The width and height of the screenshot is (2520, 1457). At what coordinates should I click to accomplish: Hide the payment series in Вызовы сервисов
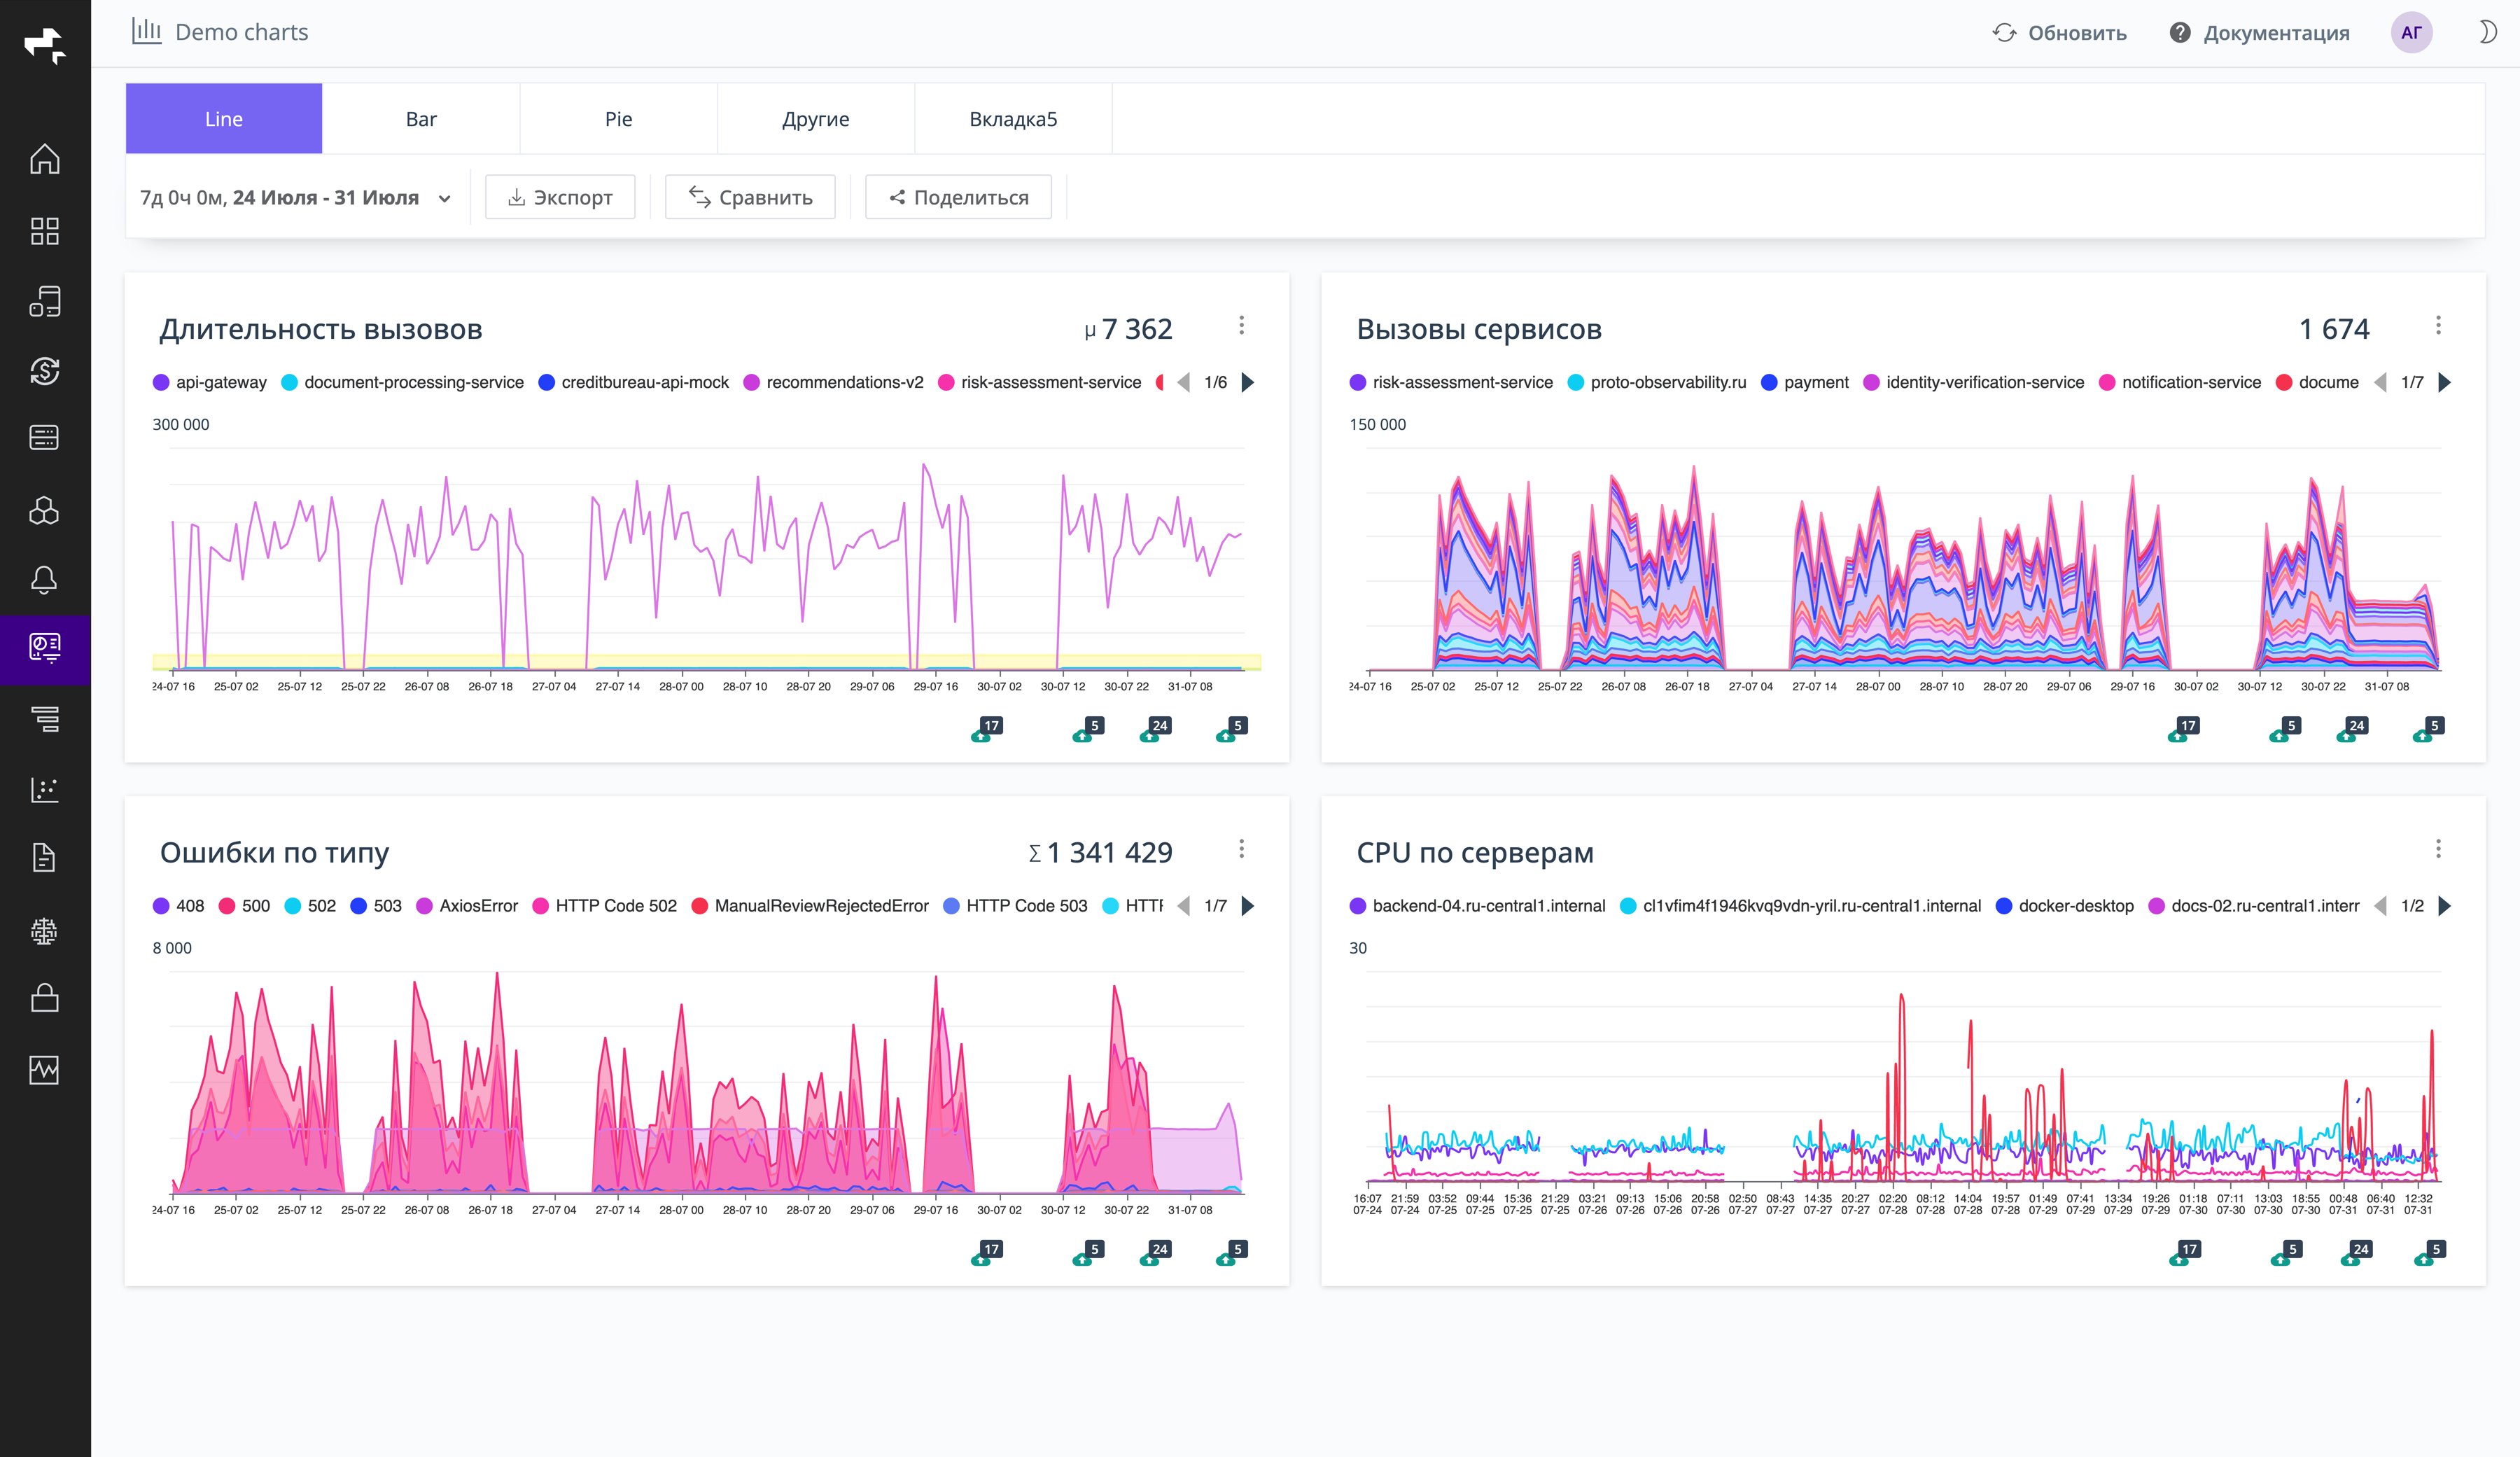click(x=1805, y=382)
